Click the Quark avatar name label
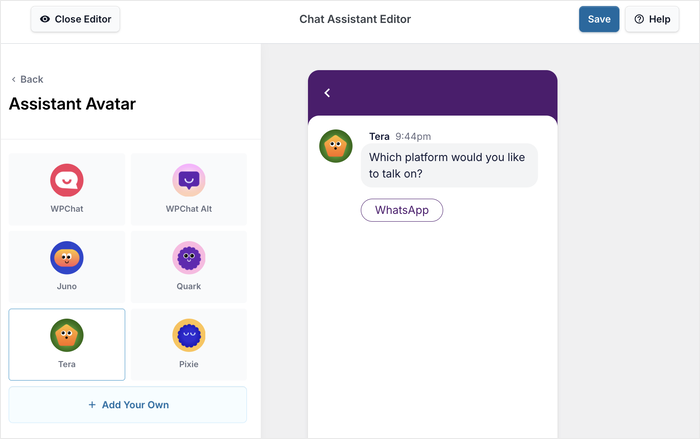This screenshot has height=439, width=700. [x=189, y=286]
